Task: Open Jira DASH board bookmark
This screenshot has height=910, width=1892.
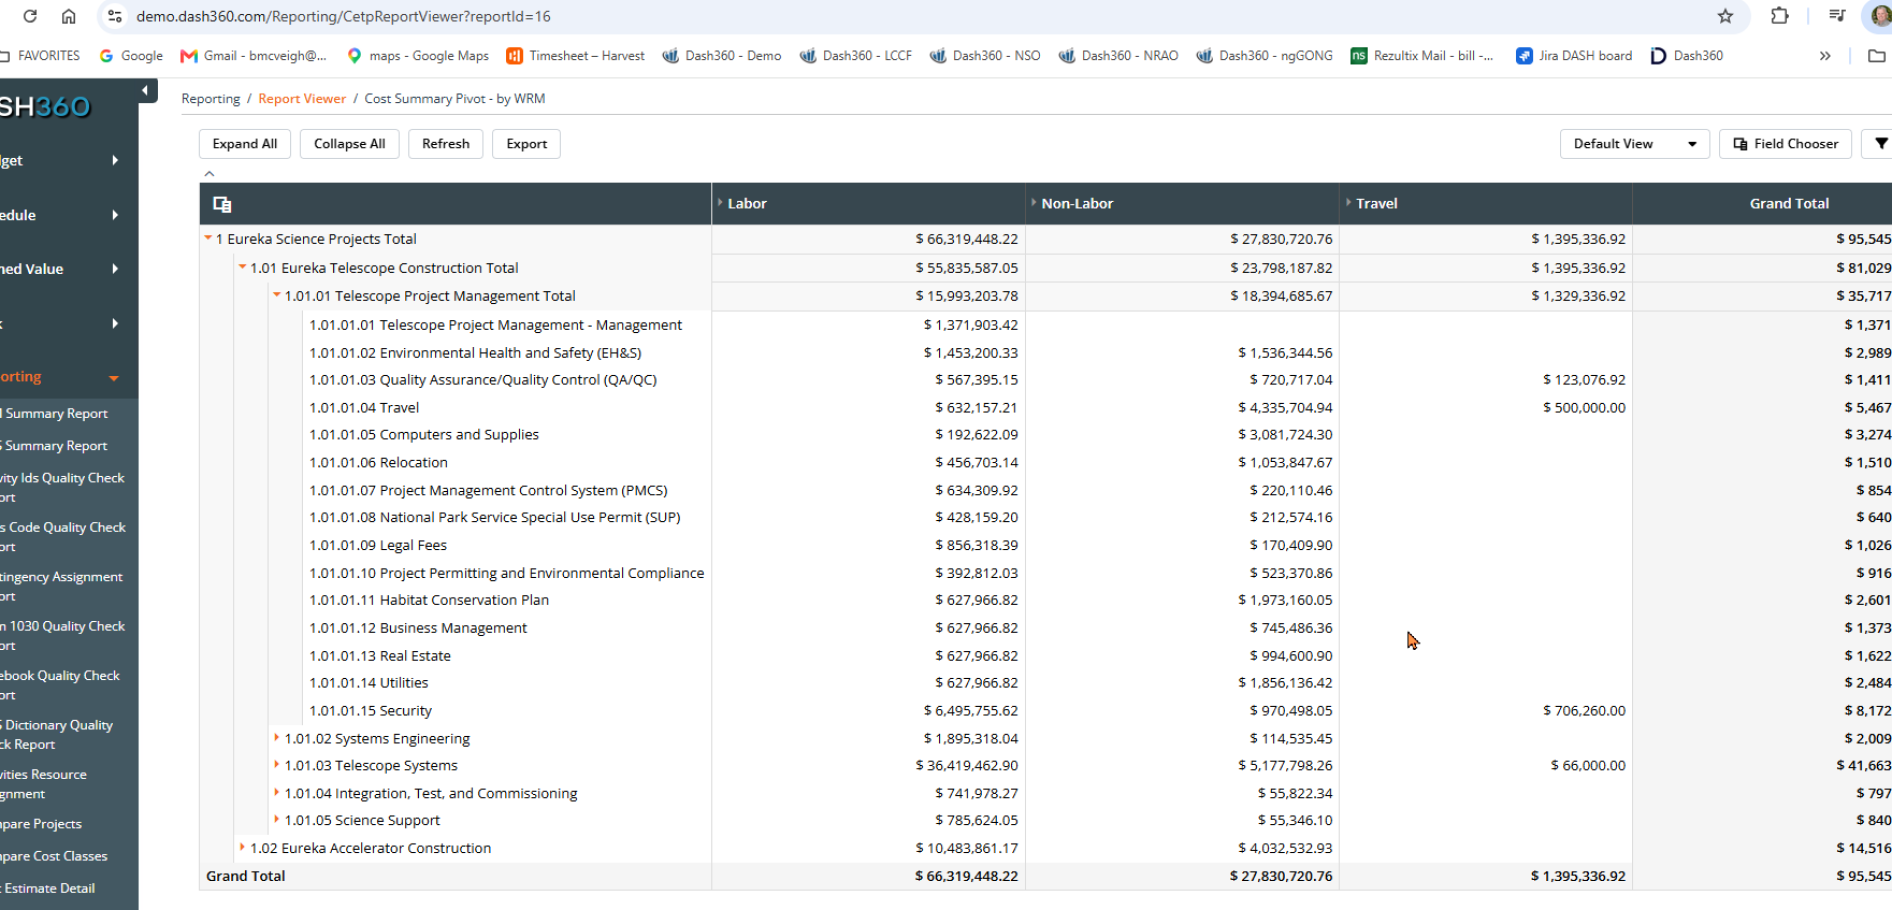Action: click(1574, 56)
